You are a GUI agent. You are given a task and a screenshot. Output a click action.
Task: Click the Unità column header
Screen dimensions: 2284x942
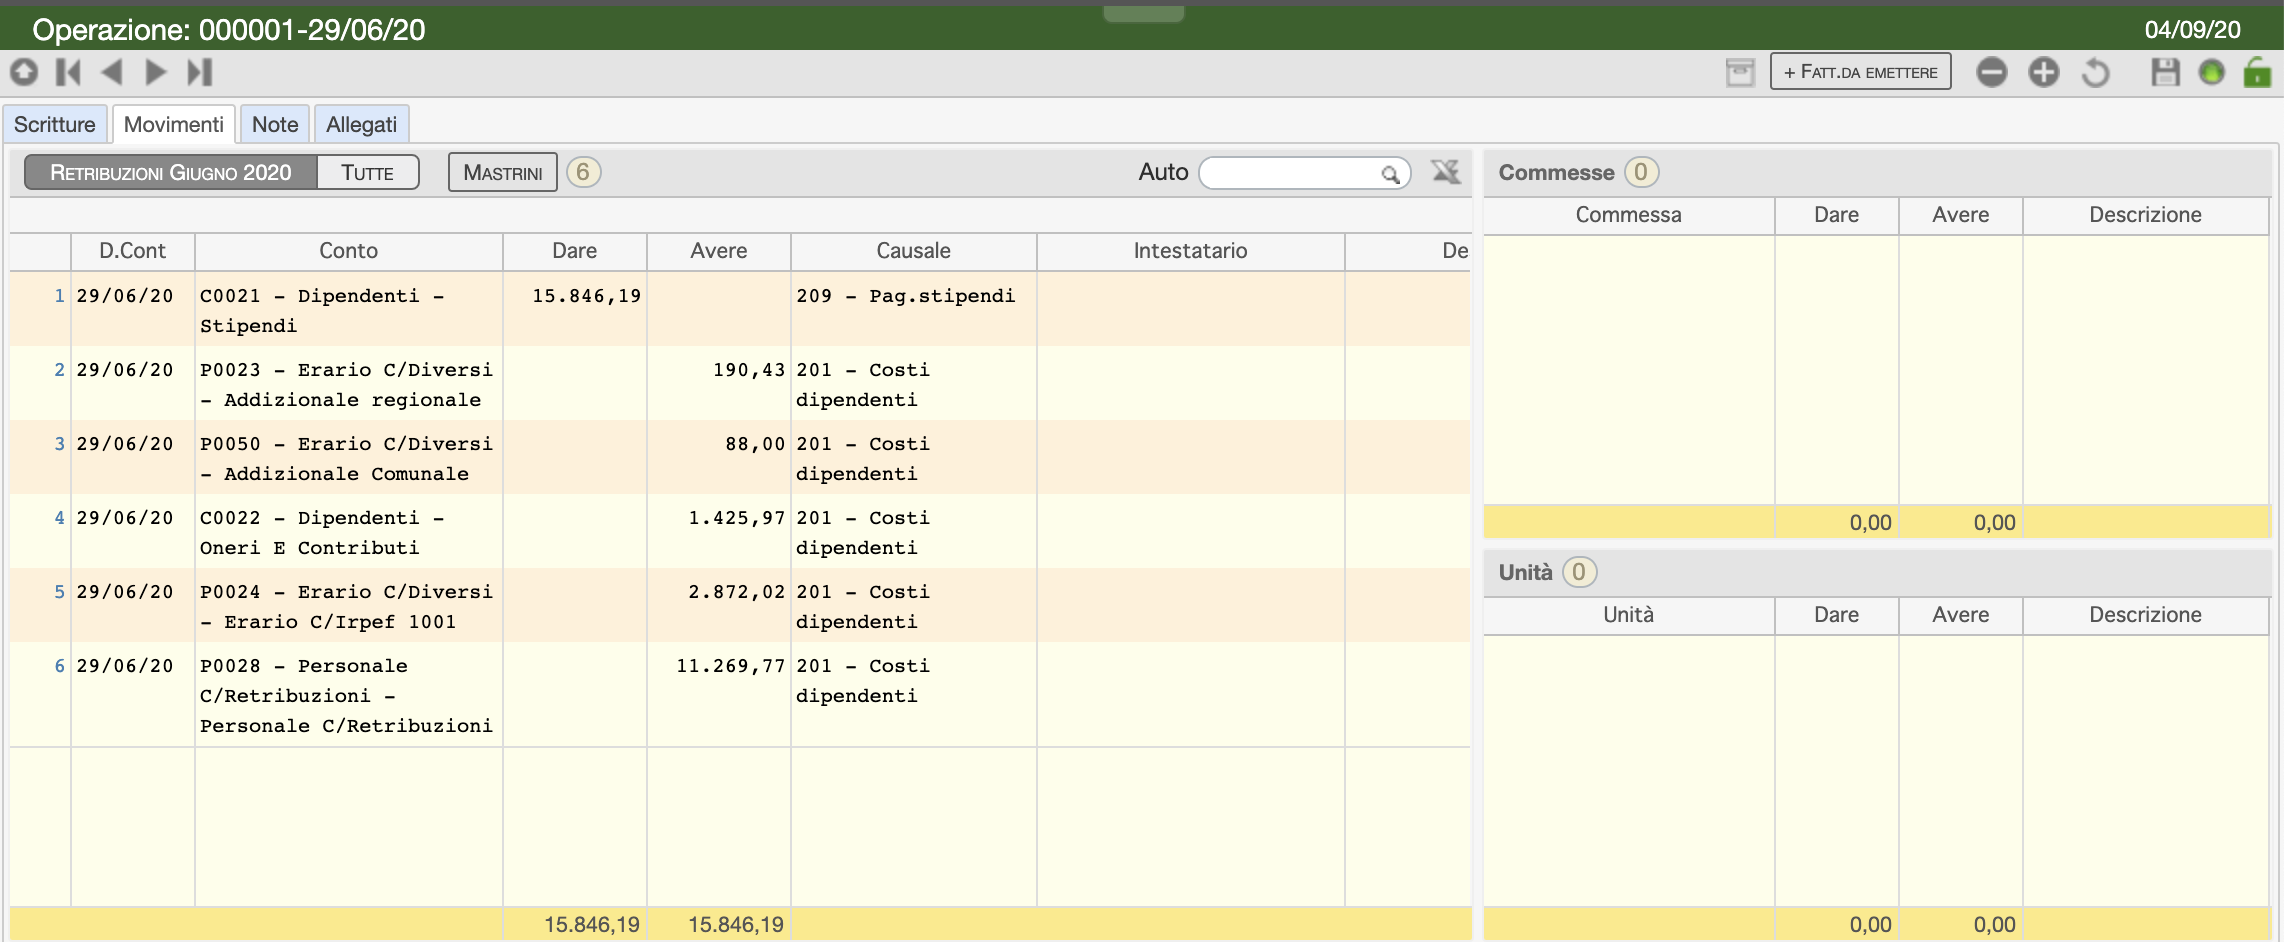1628,615
